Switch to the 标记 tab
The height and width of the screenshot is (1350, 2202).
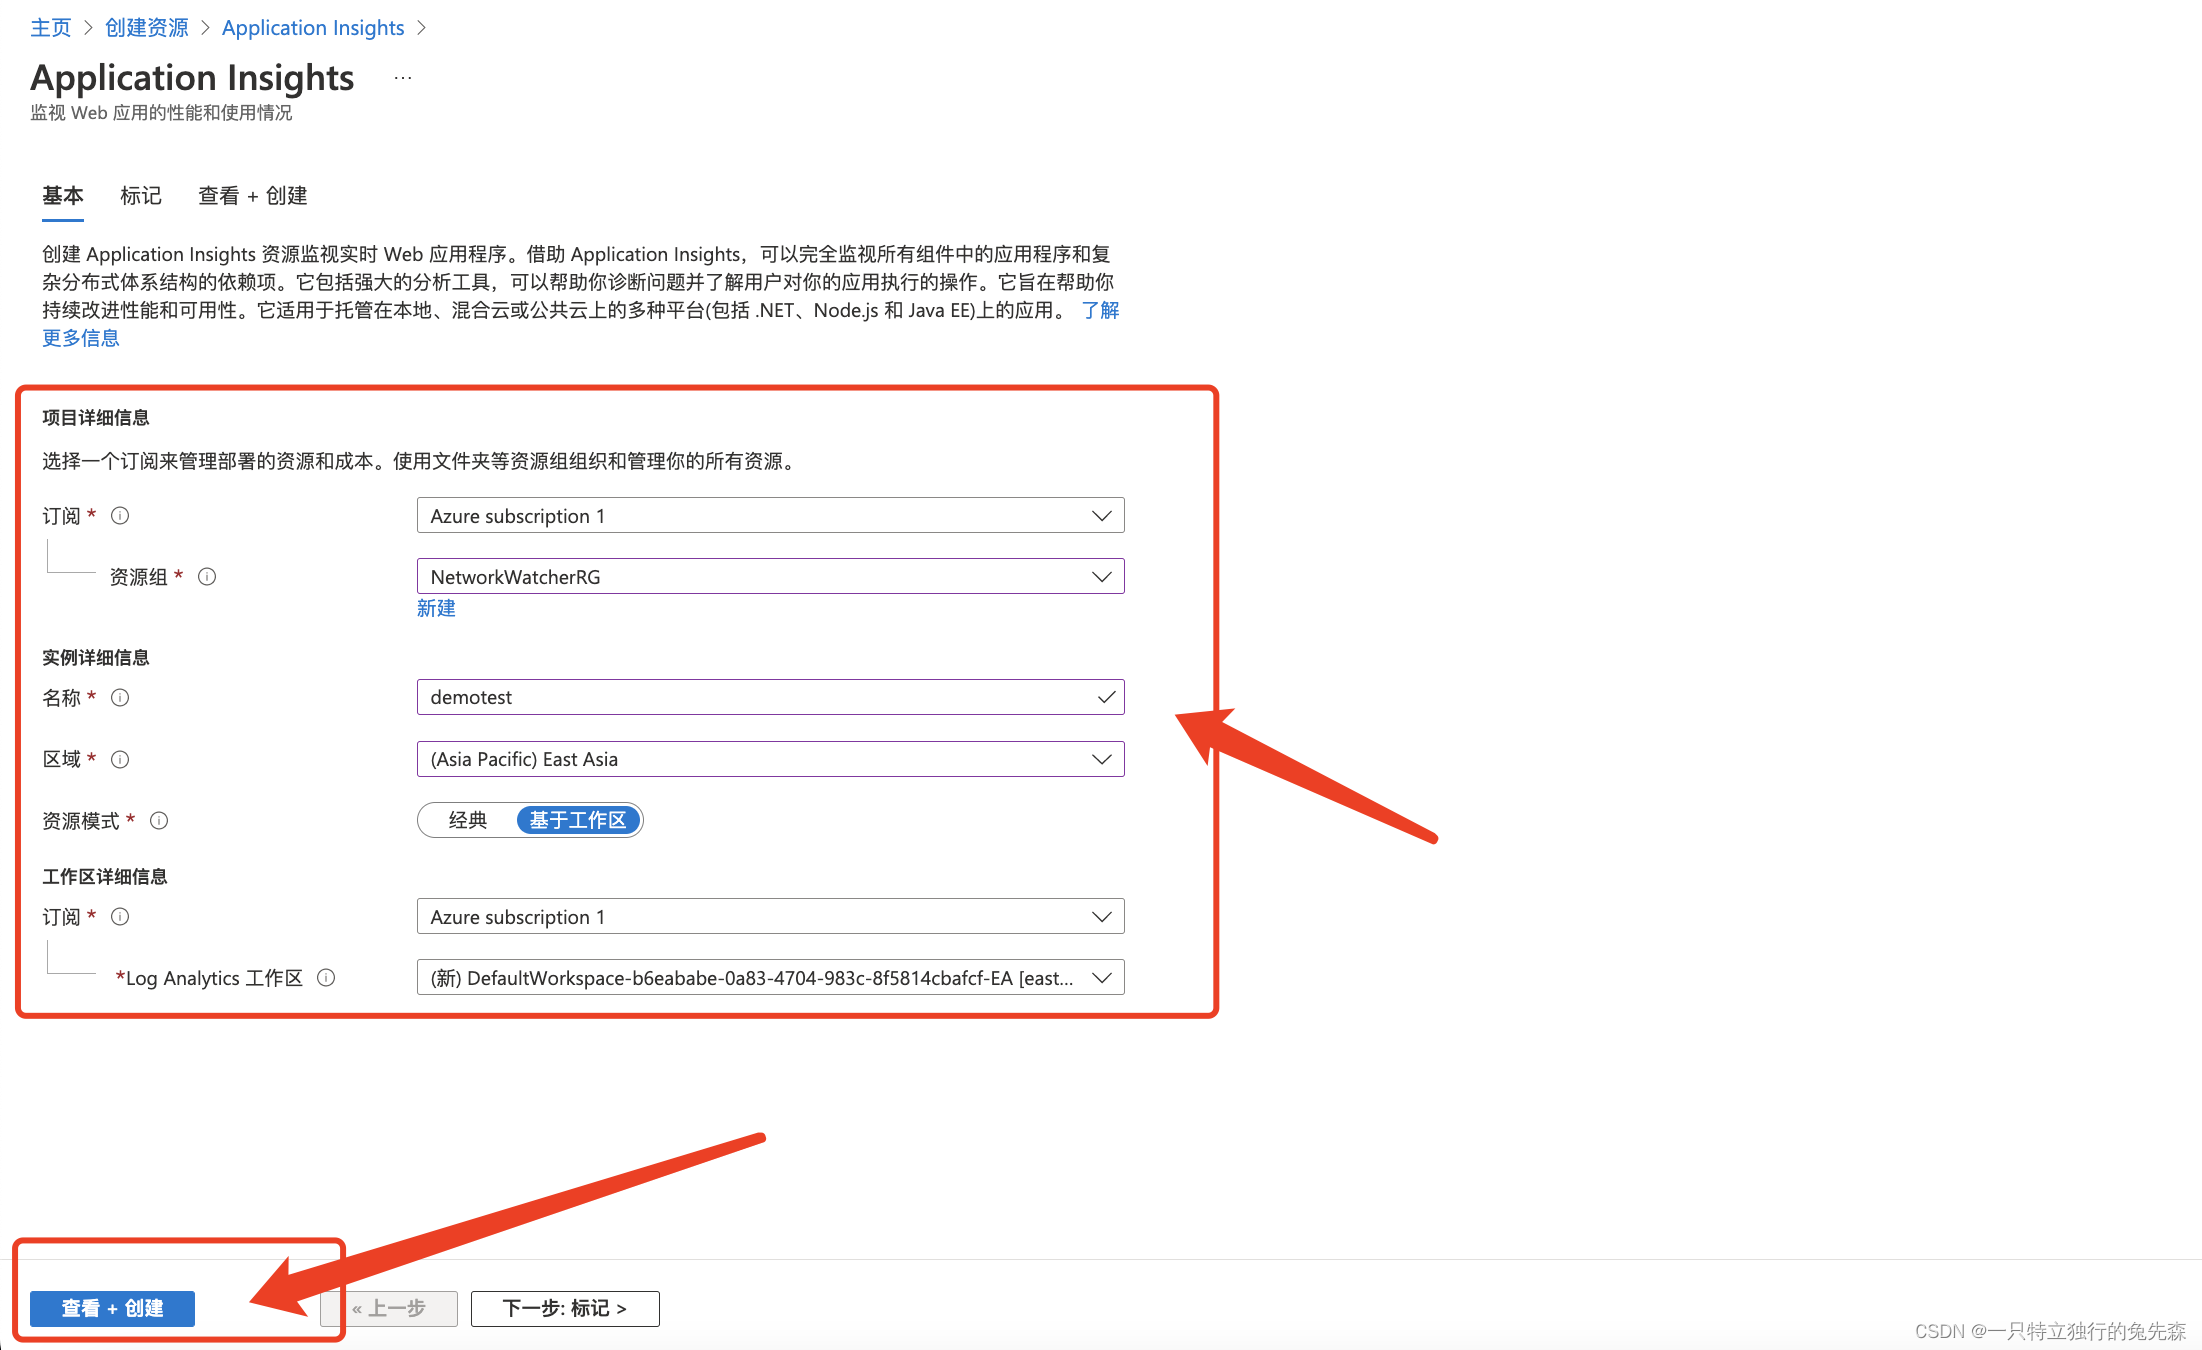140,196
